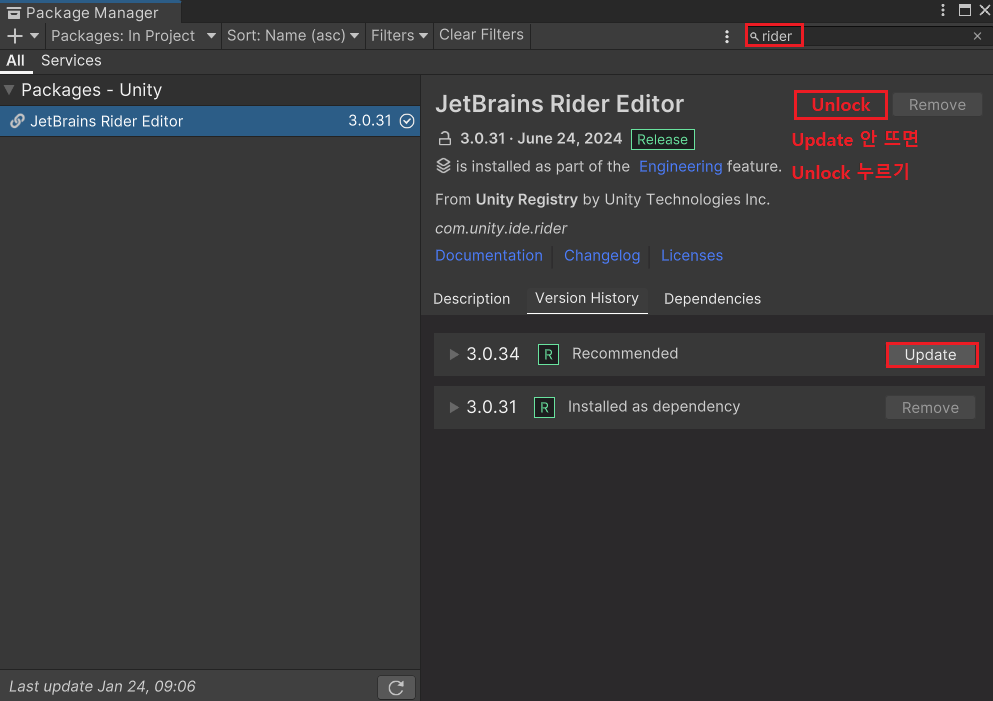Image resolution: width=993 pixels, height=701 pixels.
Task: Click the Clear Filters button
Action: coord(481,35)
